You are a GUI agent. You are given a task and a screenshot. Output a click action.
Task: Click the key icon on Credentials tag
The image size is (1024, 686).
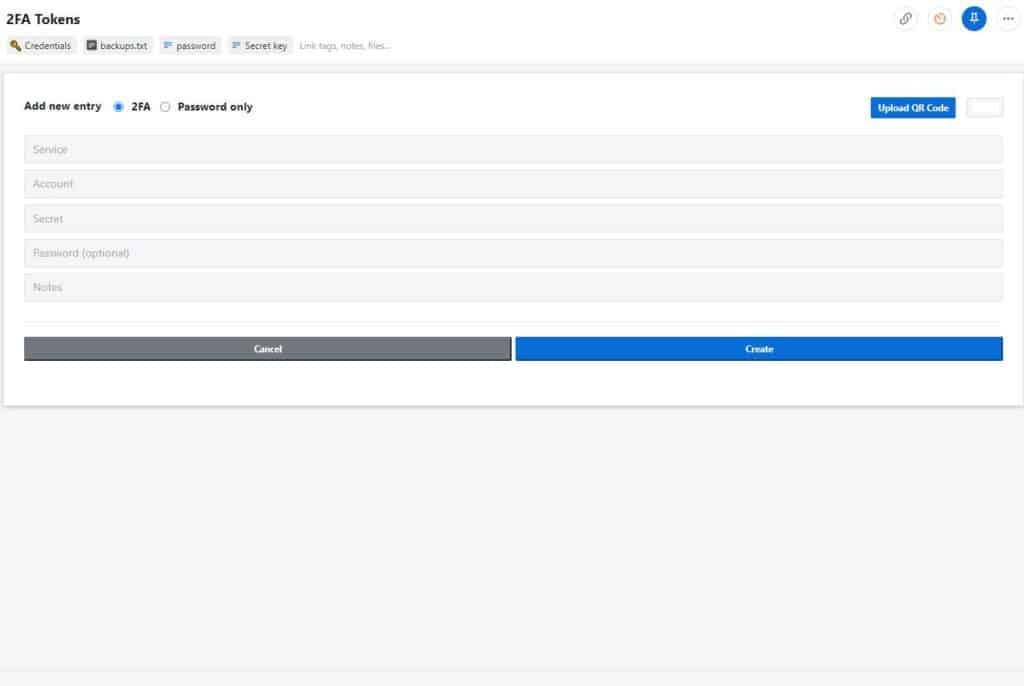15,46
